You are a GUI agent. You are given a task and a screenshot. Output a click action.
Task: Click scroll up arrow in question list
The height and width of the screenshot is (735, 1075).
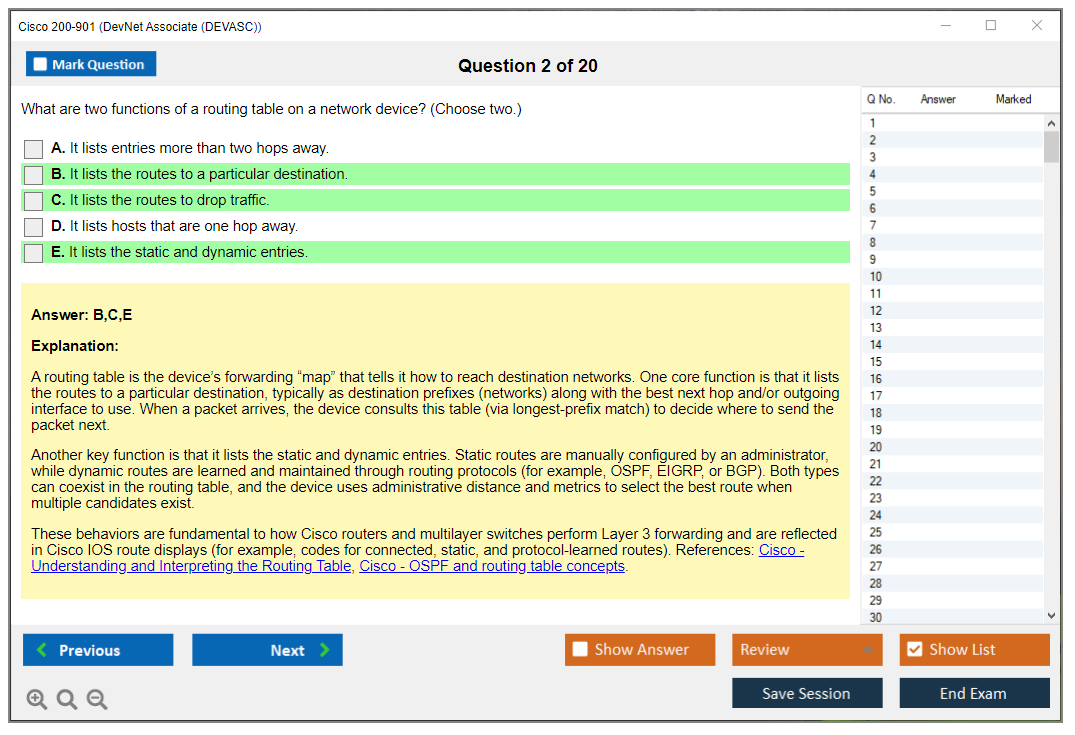(x=1050, y=123)
